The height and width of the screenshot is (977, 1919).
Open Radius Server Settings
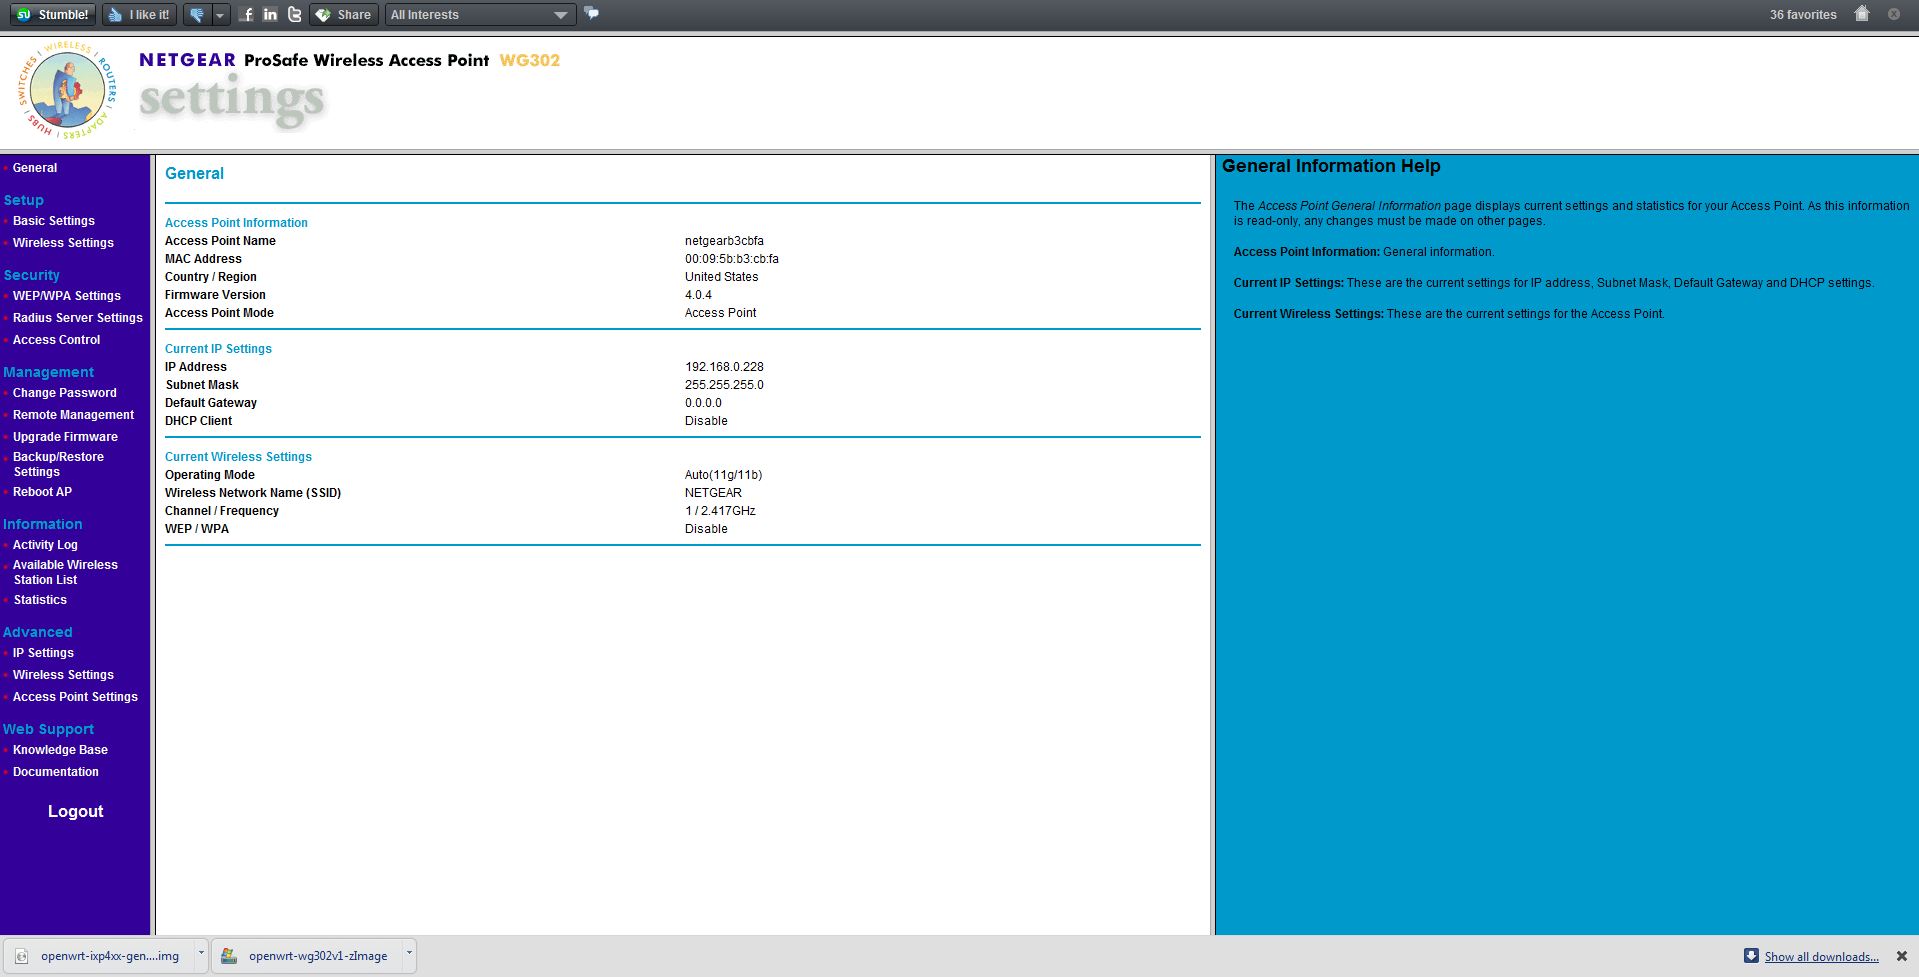(x=78, y=318)
